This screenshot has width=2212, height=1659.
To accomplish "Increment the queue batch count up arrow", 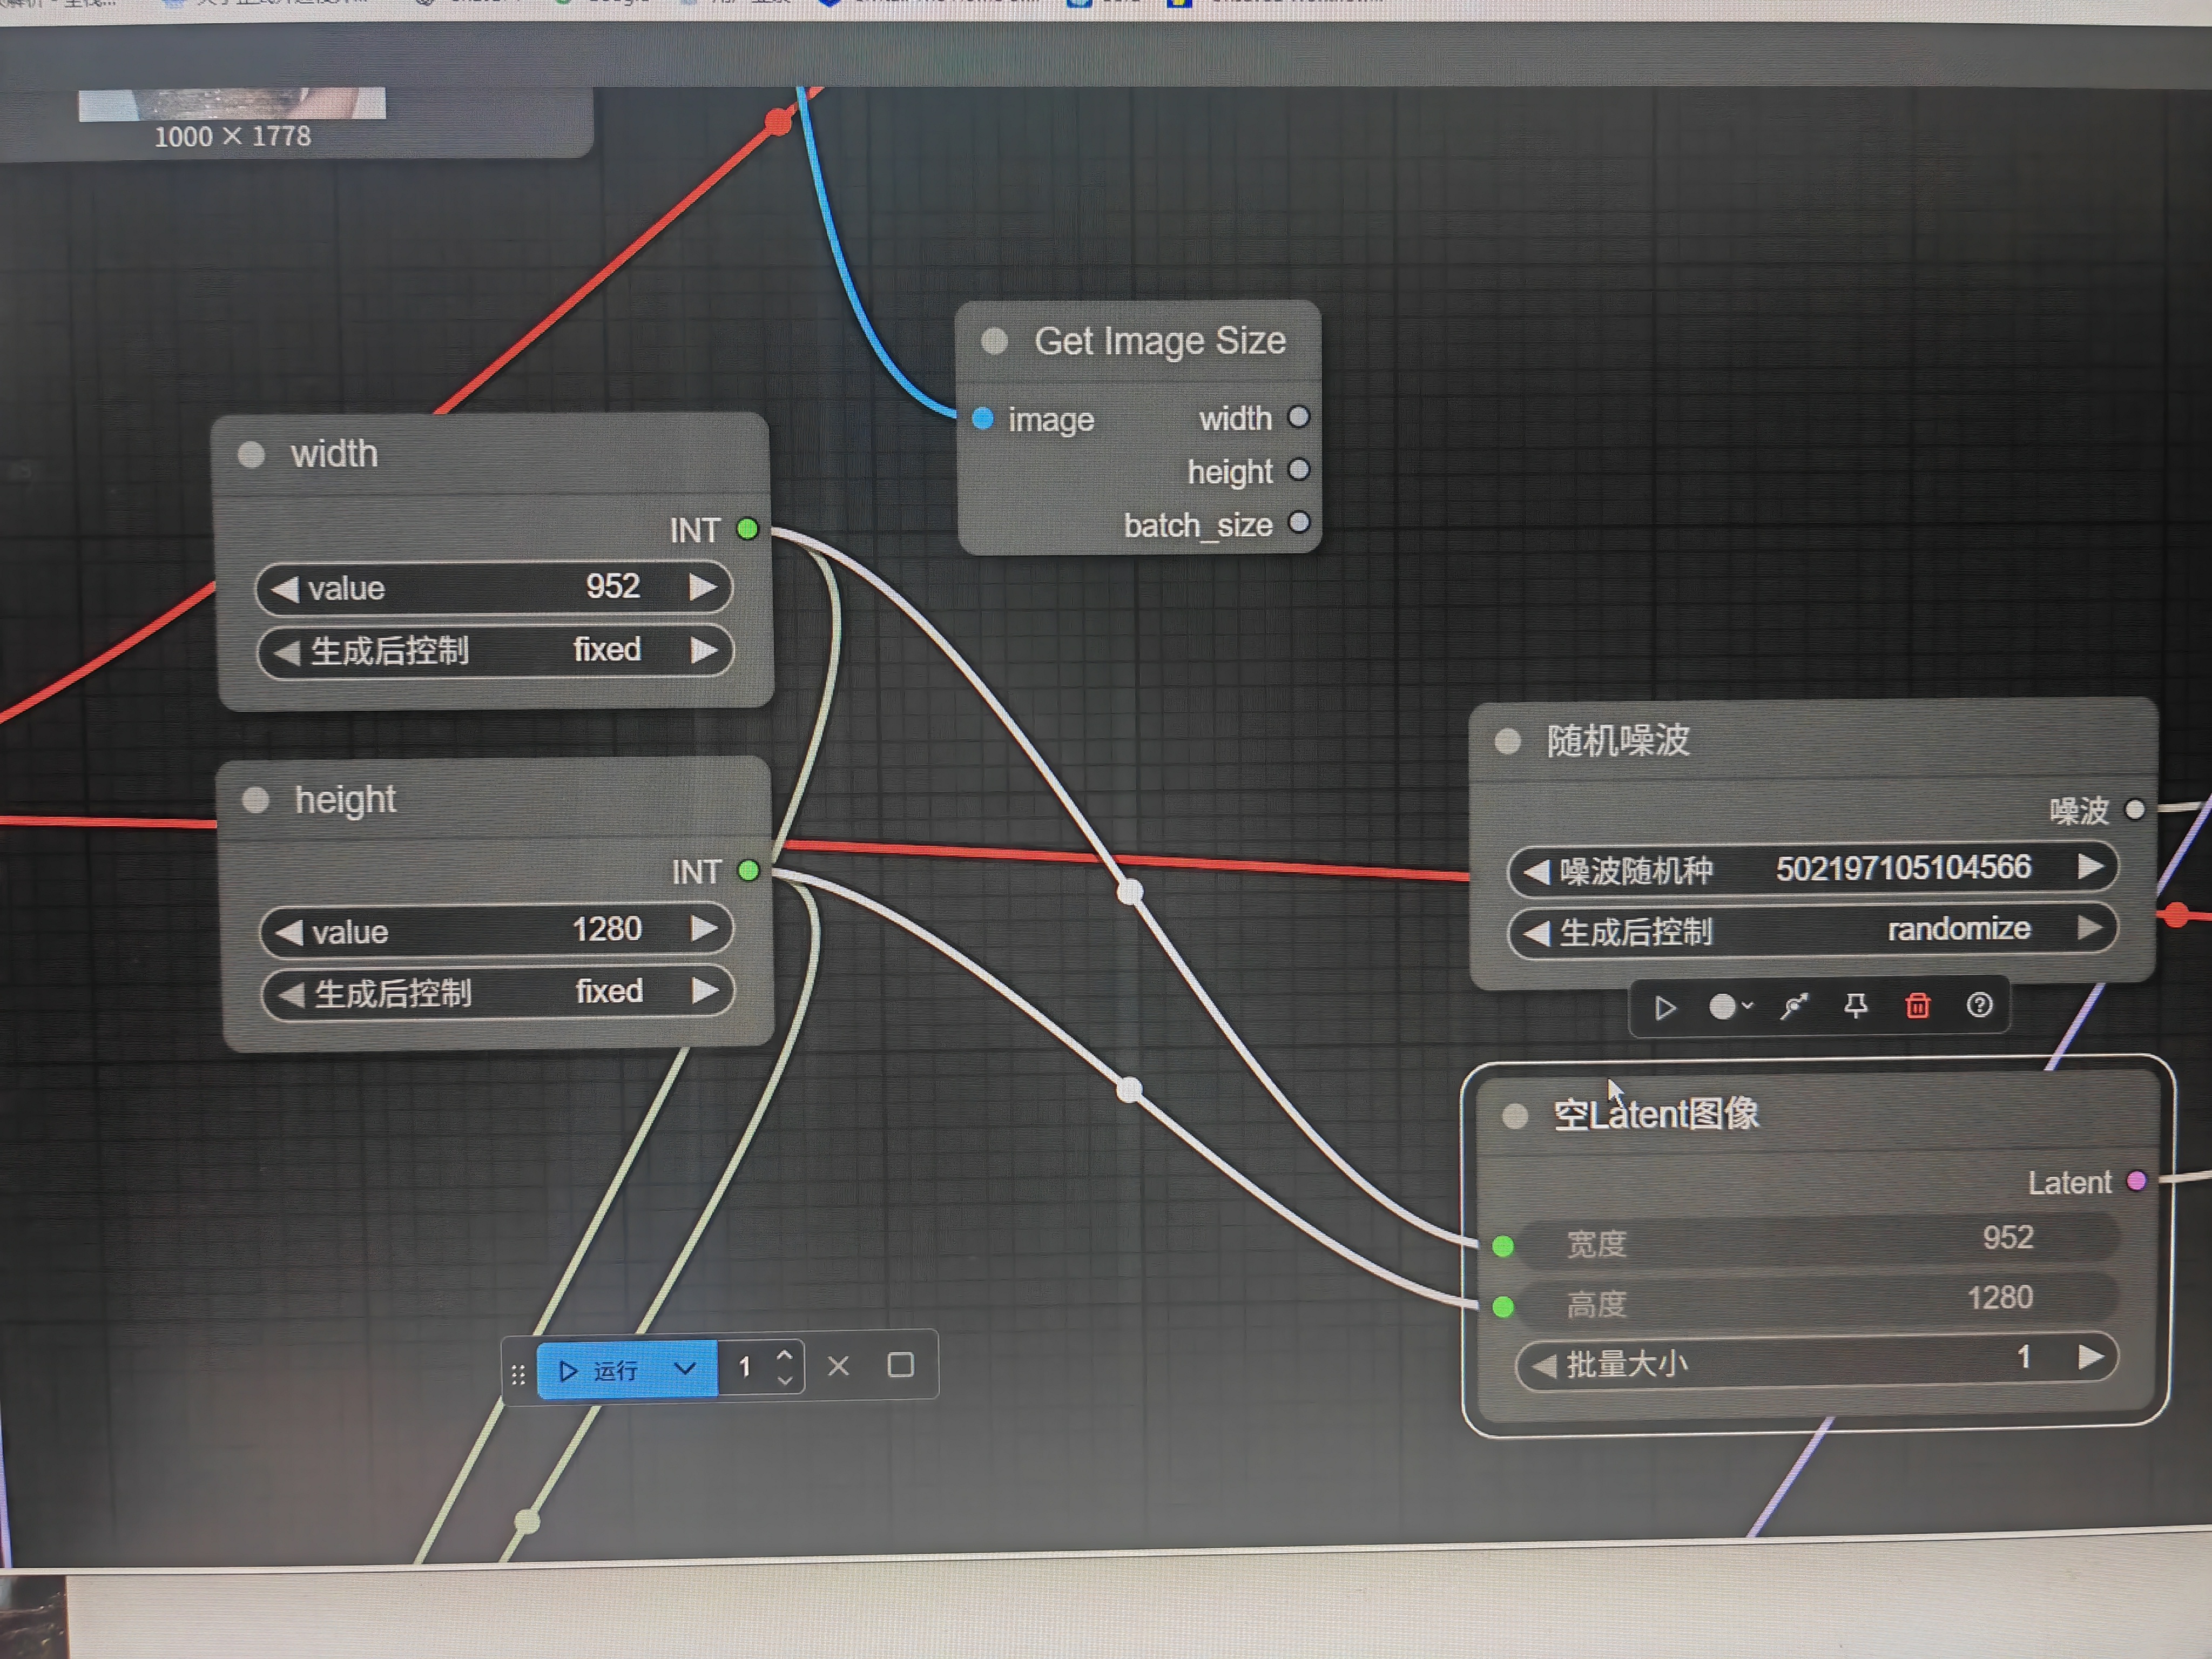I will tap(785, 1355).
